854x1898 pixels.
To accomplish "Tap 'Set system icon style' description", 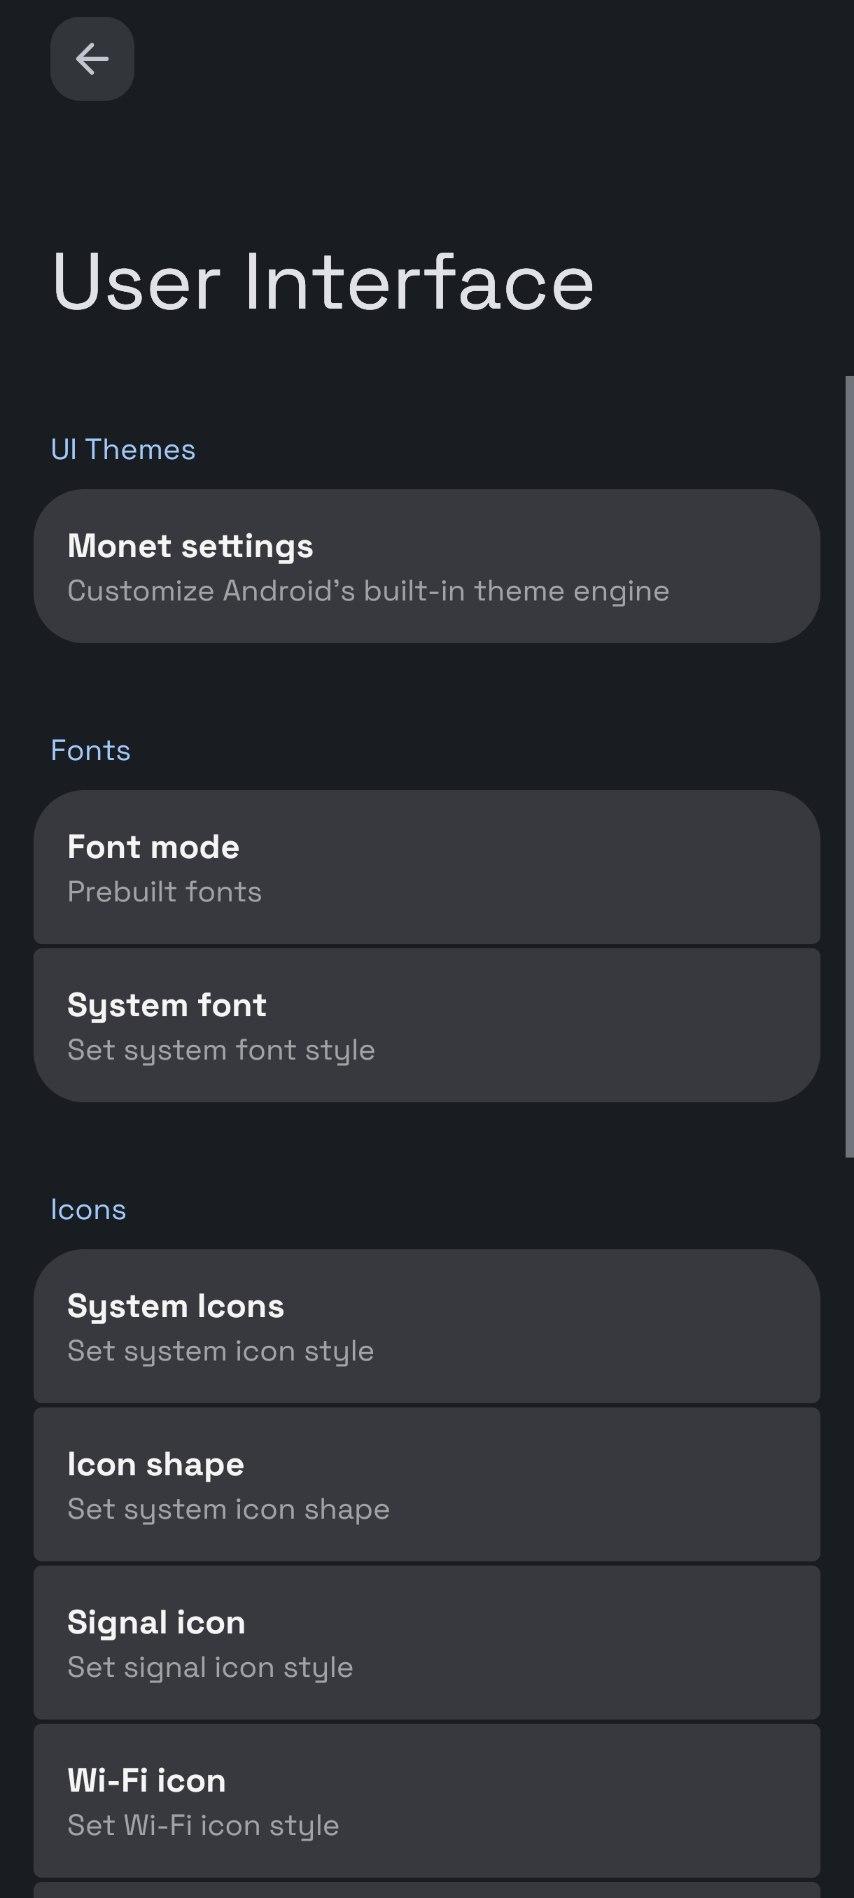I will (220, 1351).
